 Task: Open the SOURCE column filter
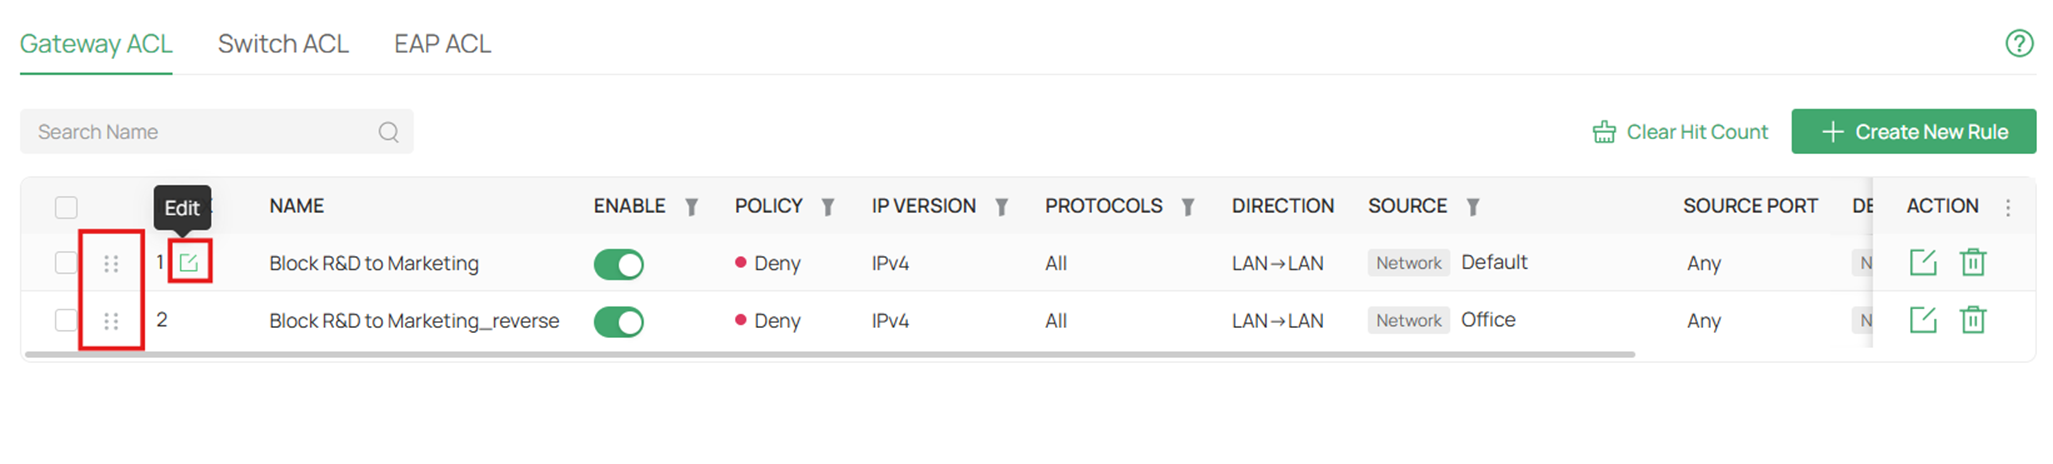coord(1473,207)
